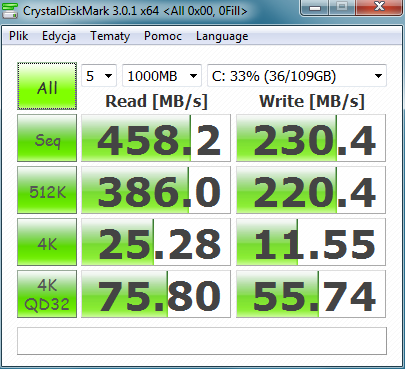Start the 512K benchmark test
The height and width of the screenshot is (369, 405).
47,190
